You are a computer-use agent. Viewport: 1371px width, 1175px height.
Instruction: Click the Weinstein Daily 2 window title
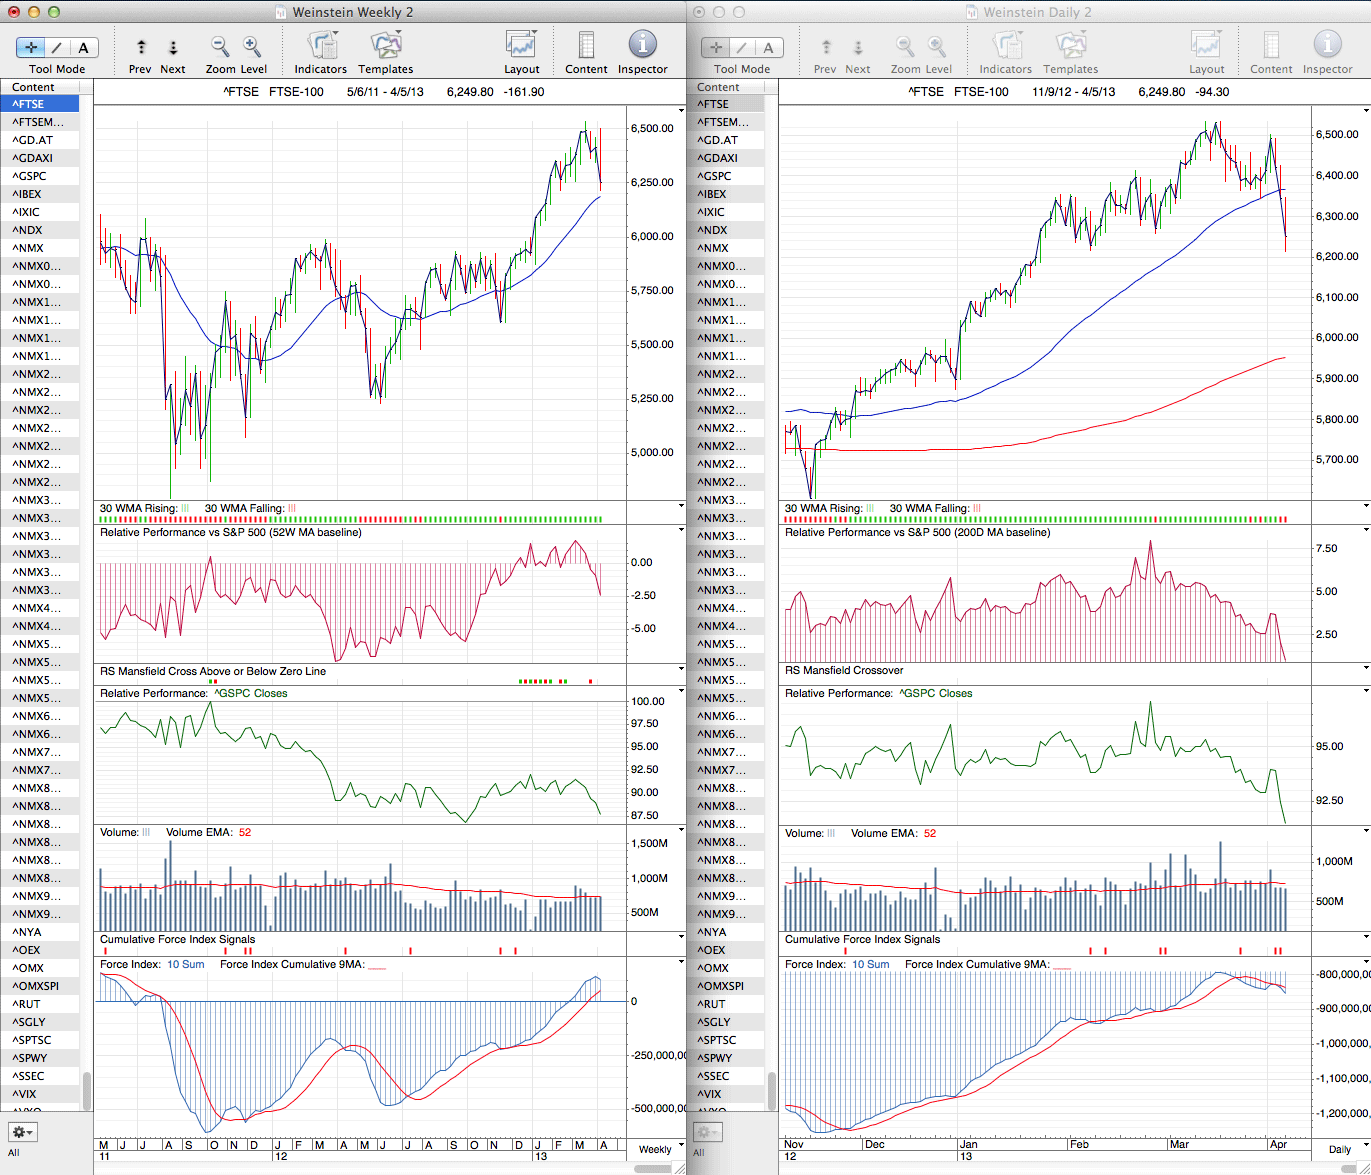1028,12
